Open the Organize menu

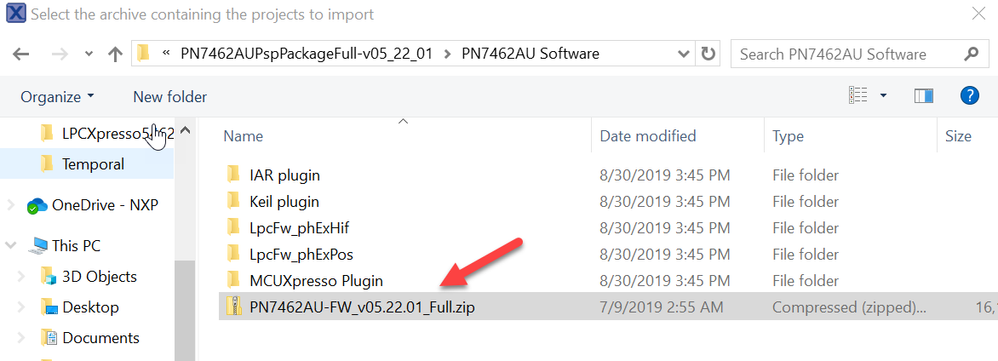click(x=57, y=97)
